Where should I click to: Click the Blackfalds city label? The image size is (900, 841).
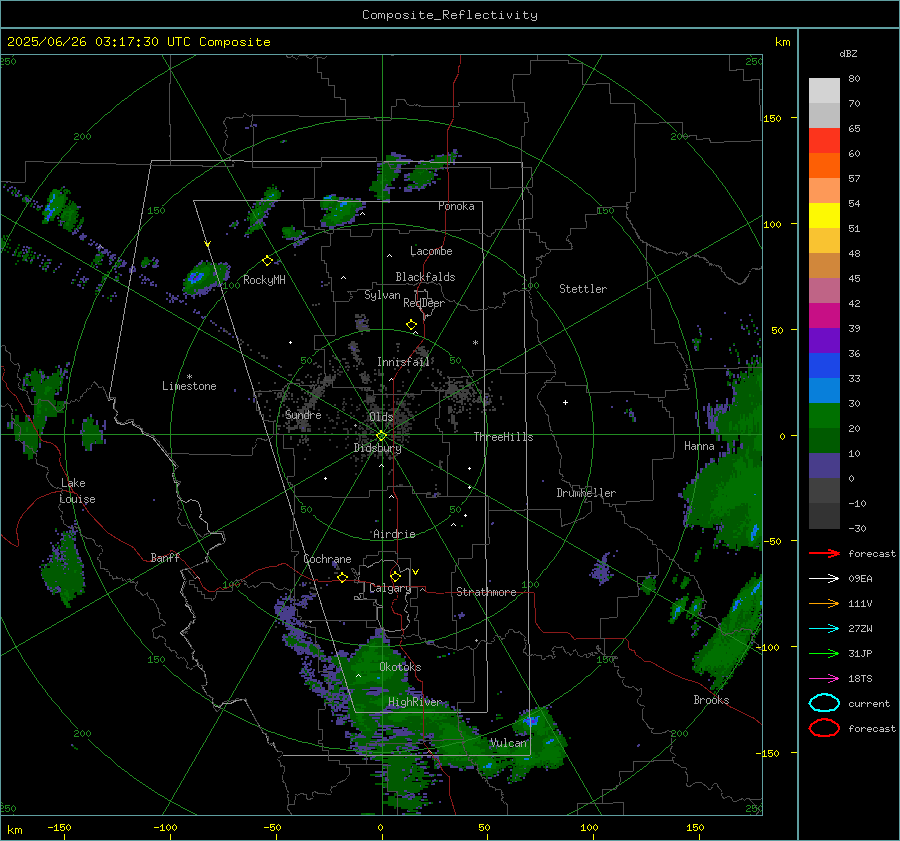pos(425,277)
